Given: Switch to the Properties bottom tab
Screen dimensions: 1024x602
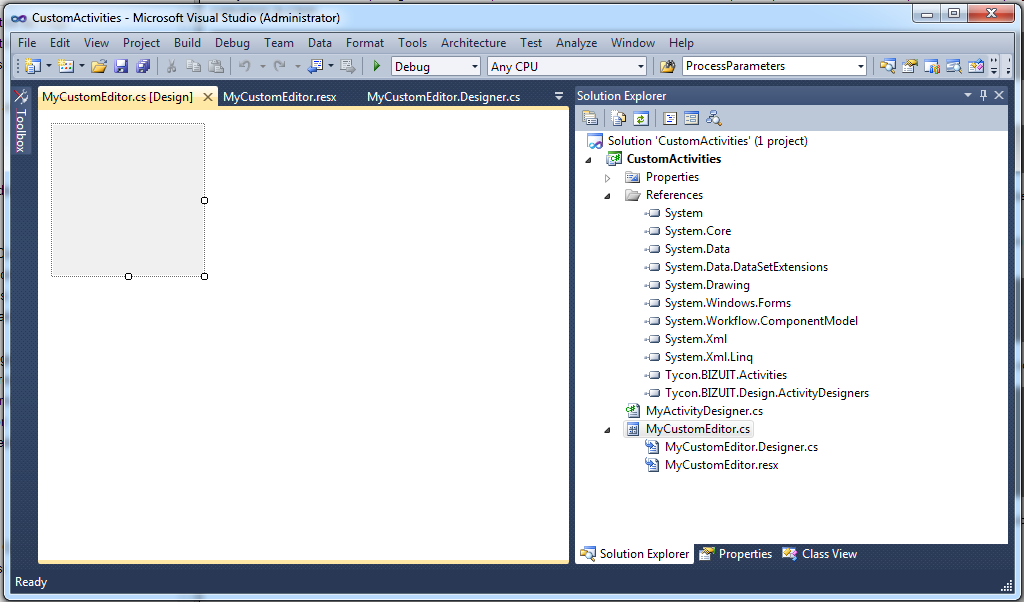Looking at the screenshot, I should click(736, 554).
